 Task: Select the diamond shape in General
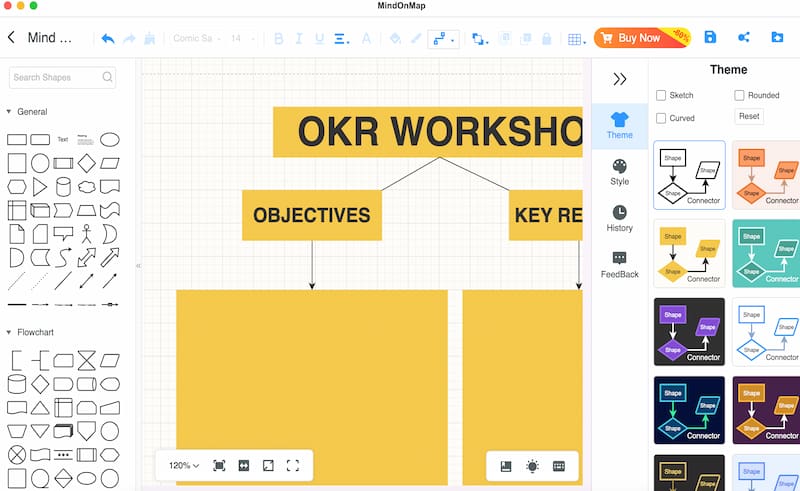click(x=87, y=163)
